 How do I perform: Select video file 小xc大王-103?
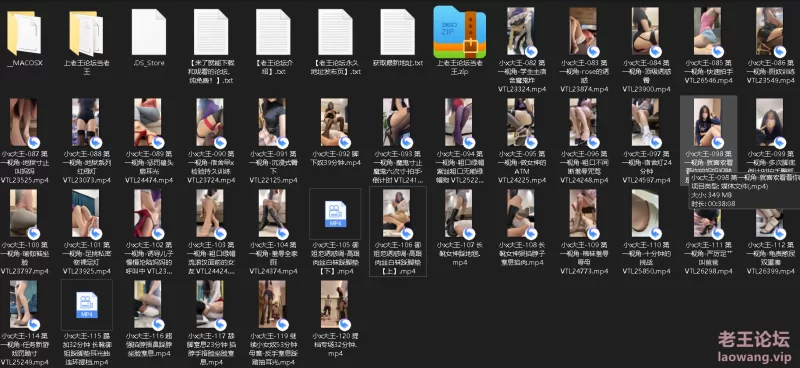click(x=211, y=214)
